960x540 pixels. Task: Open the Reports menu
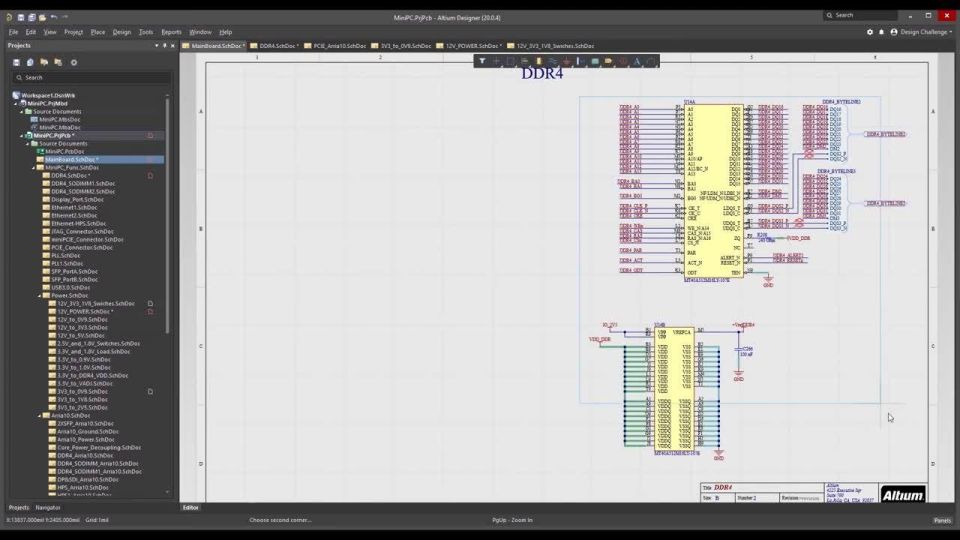coord(171,32)
